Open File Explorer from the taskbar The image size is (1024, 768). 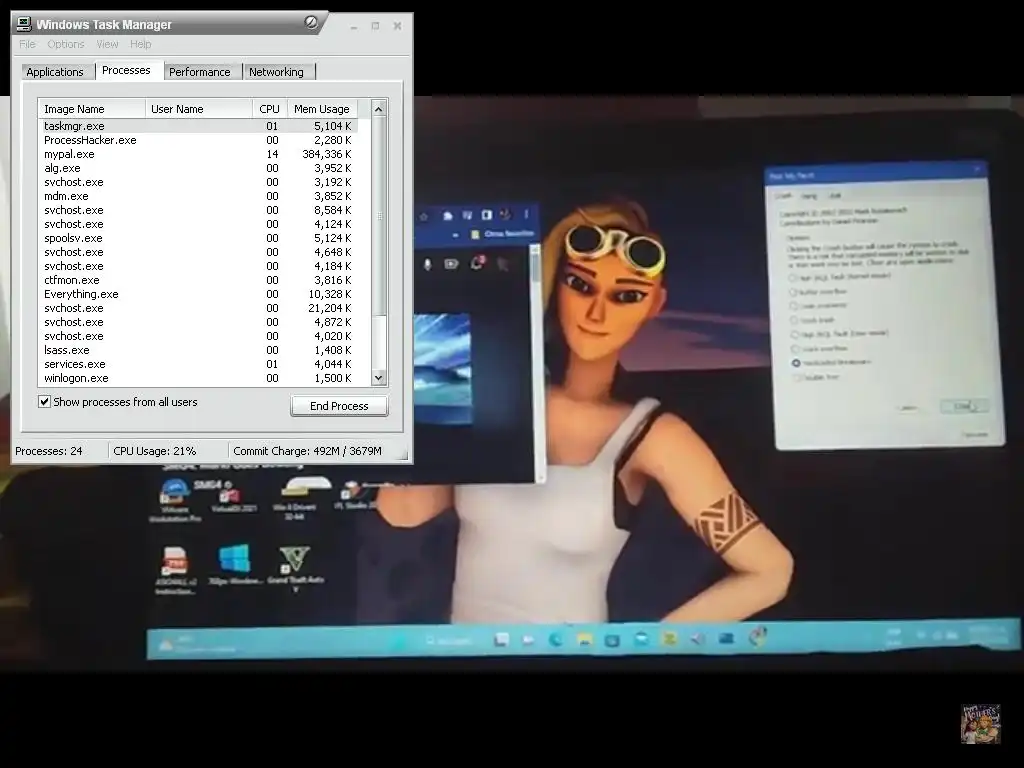click(584, 639)
